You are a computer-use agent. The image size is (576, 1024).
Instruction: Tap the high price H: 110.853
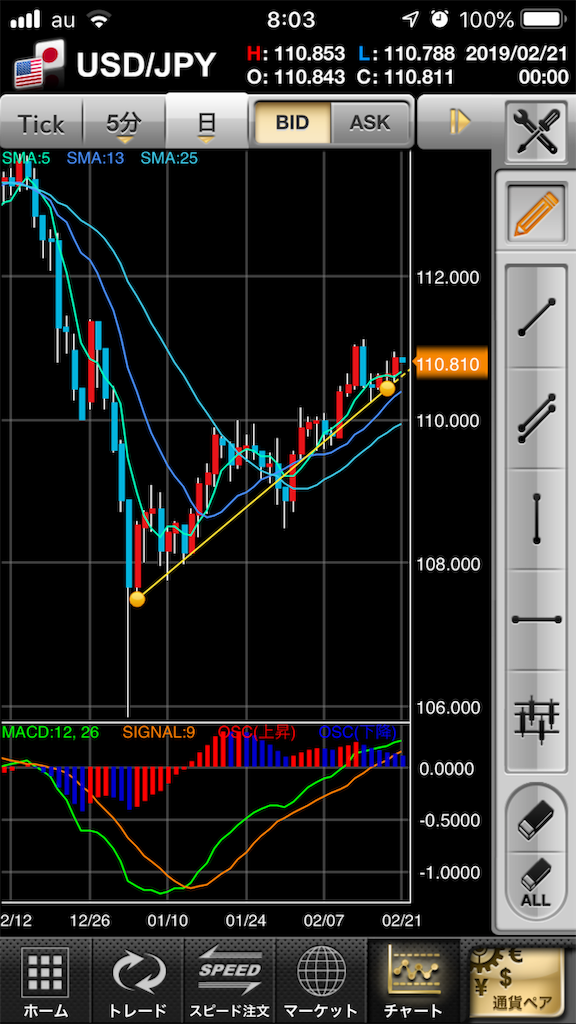pyautogui.click(x=296, y=53)
